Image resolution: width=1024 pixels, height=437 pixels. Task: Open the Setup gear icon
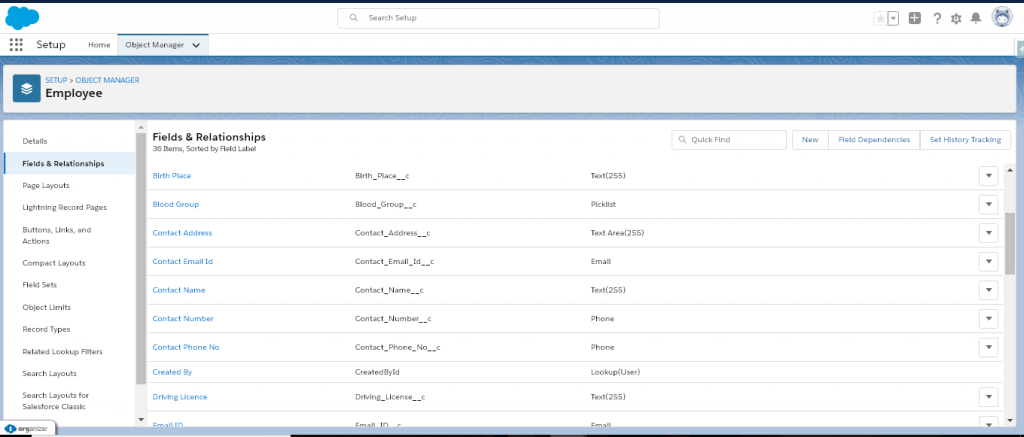[x=956, y=18]
